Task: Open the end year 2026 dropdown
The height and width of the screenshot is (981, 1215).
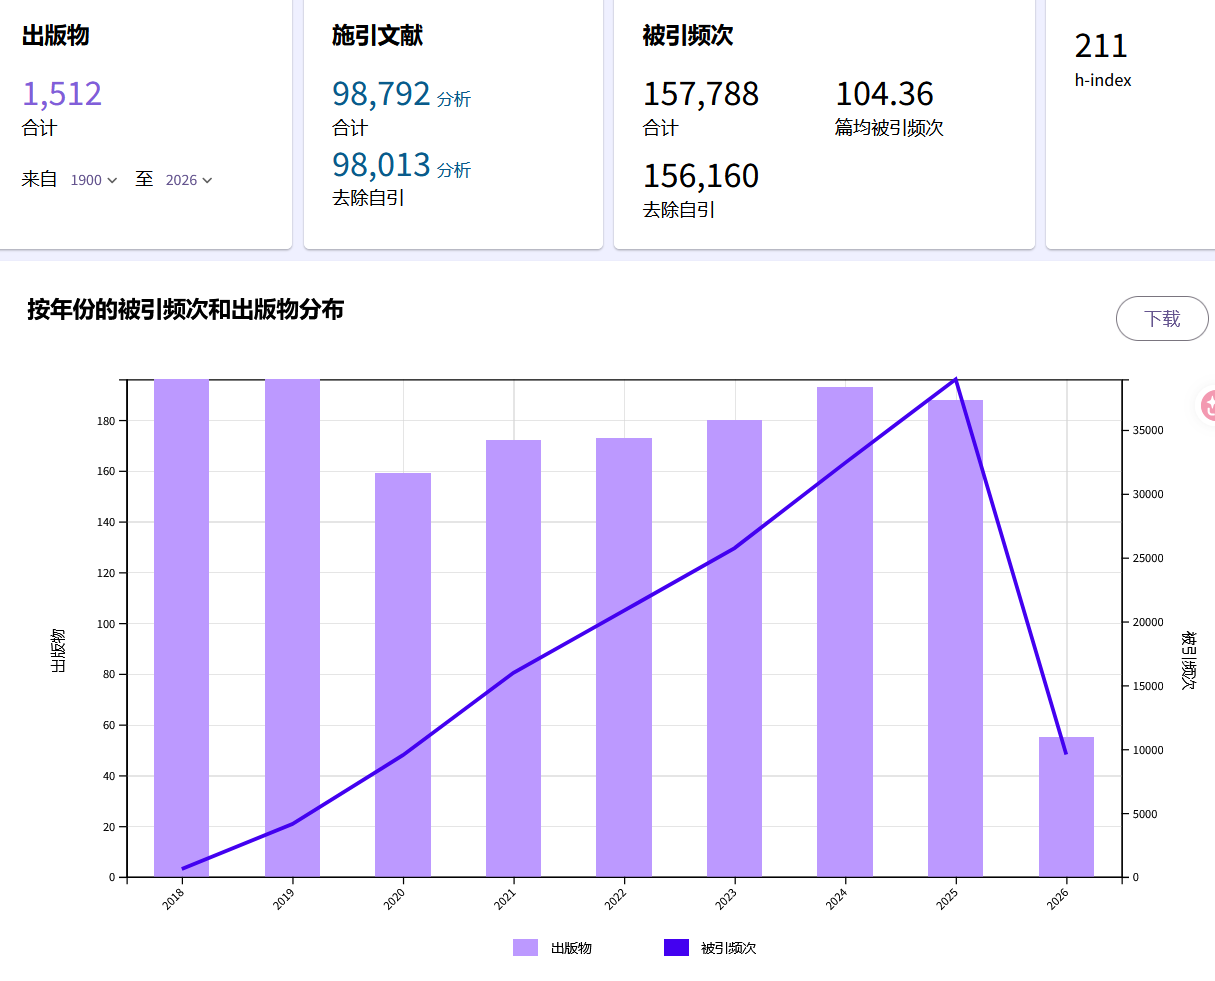Action: [x=189, y=180]
